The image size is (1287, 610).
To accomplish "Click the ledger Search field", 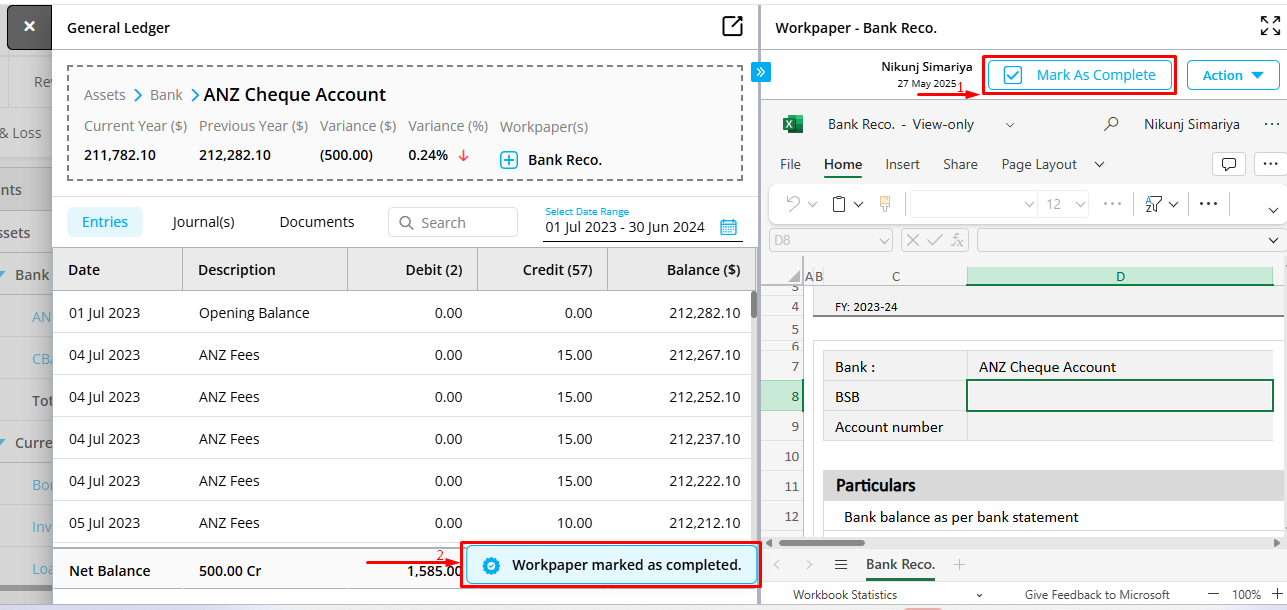I will click(x=453, y=222).
